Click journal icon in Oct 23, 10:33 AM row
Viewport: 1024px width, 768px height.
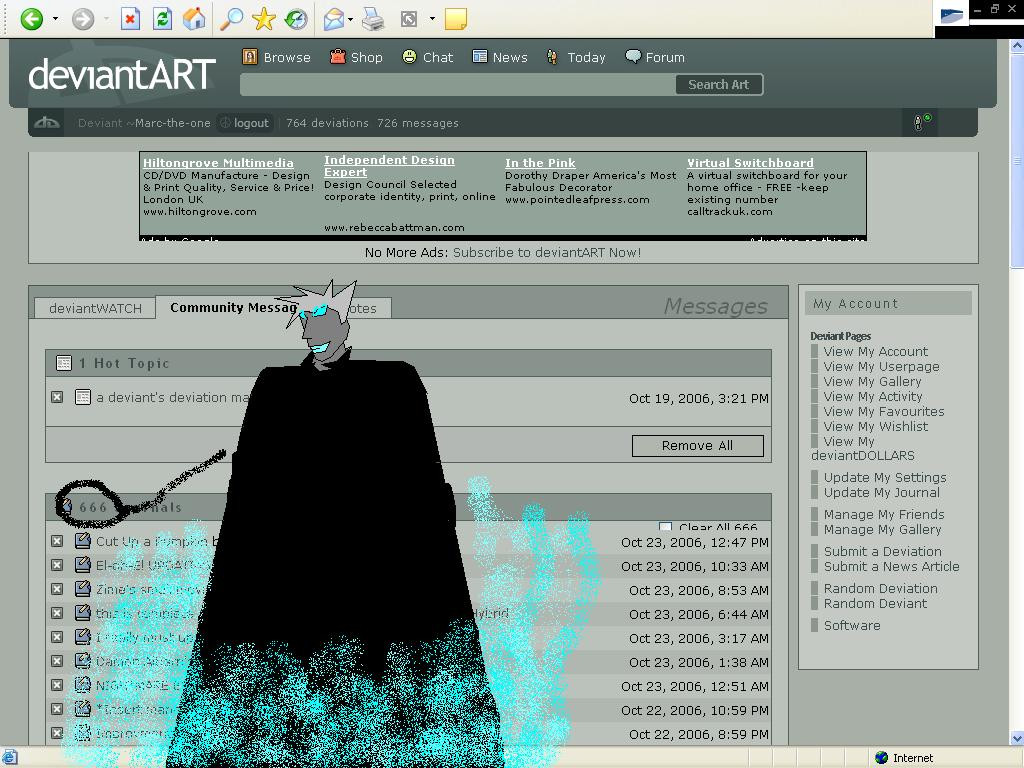pyautogui.click(x=82, y=565)
